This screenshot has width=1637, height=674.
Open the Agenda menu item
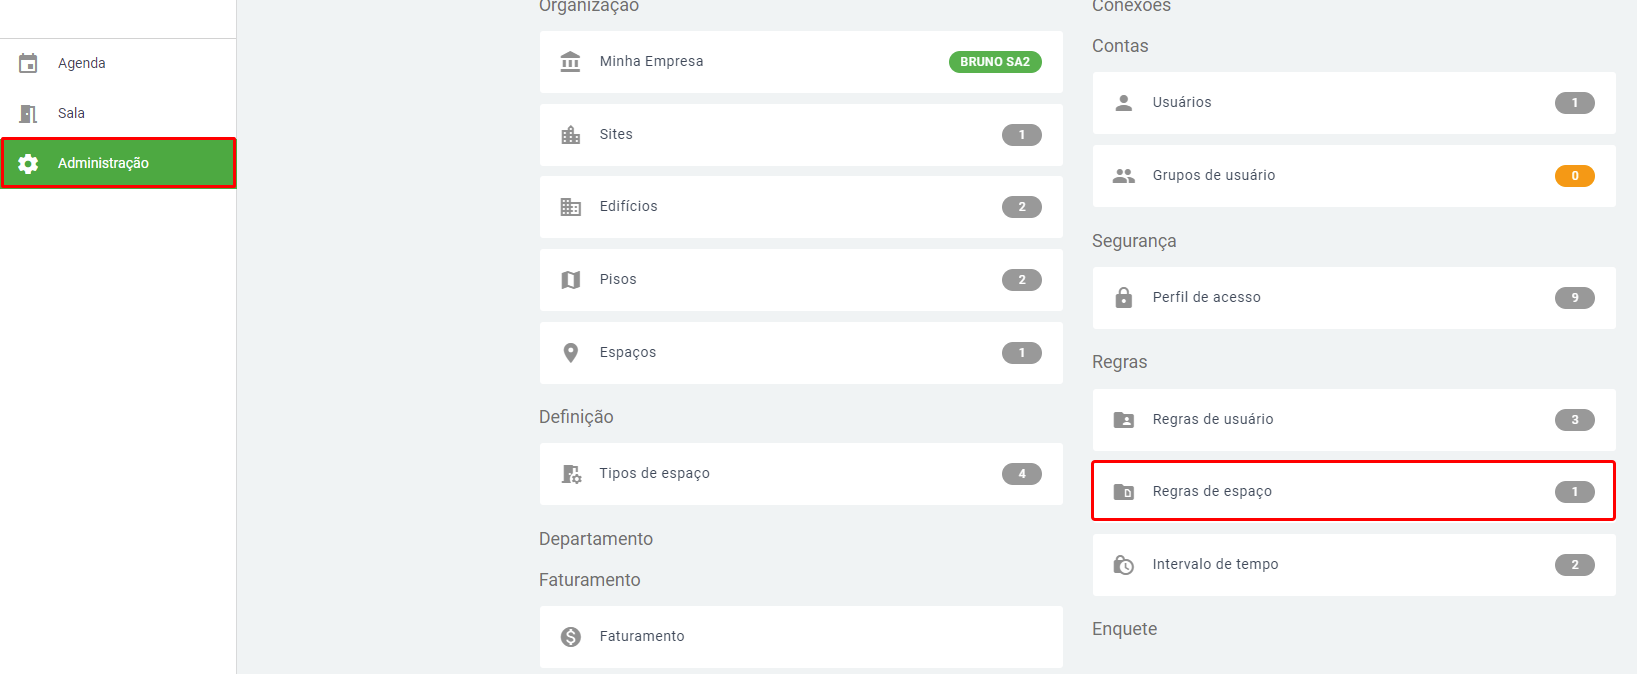pos(82,63)
